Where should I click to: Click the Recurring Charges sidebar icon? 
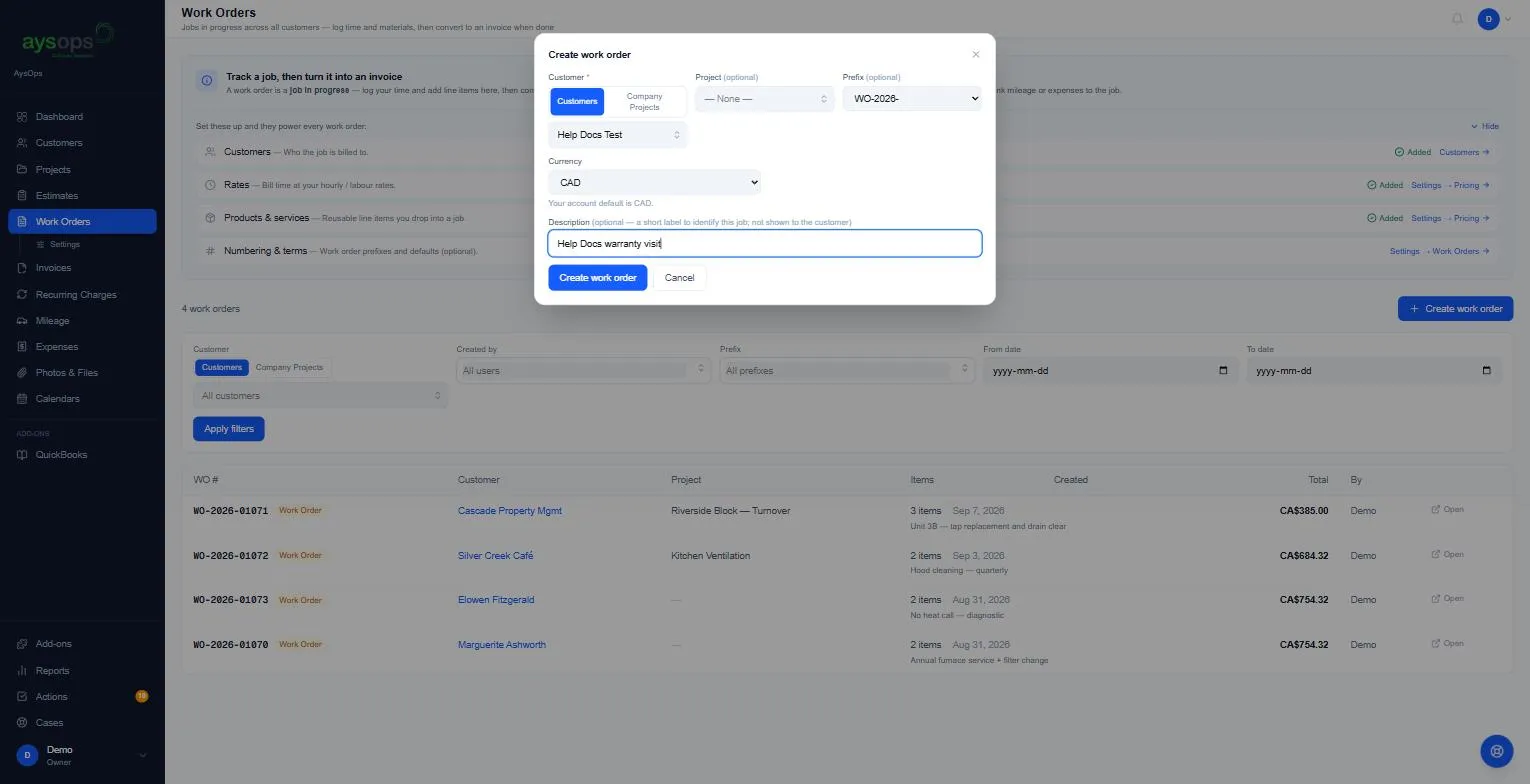(x=22, y=295)
